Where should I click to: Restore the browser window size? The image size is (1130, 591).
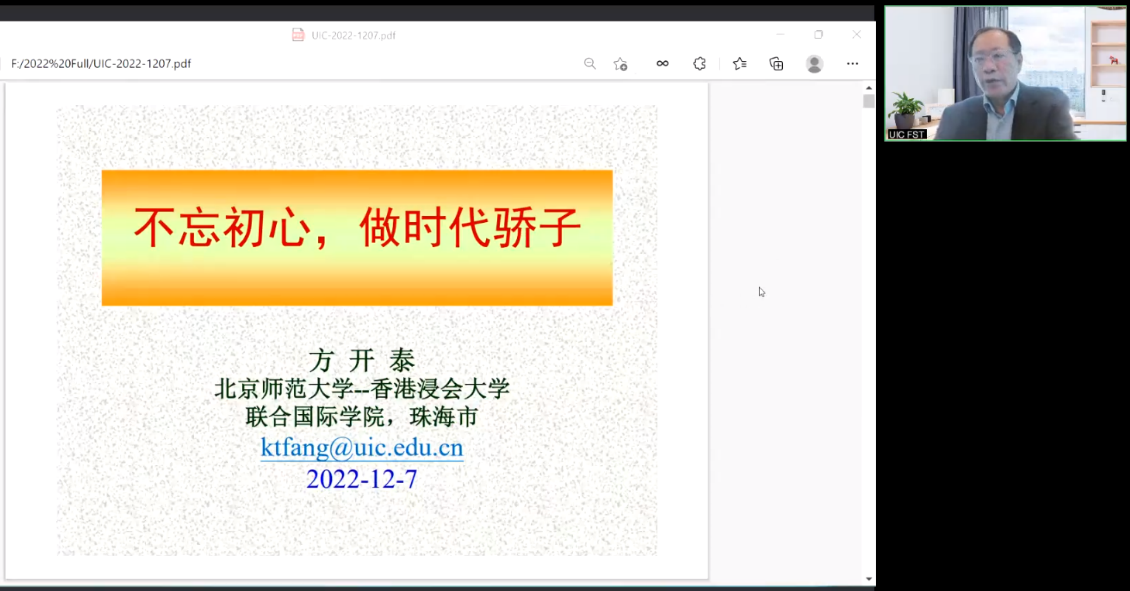(x=818, y=35)
